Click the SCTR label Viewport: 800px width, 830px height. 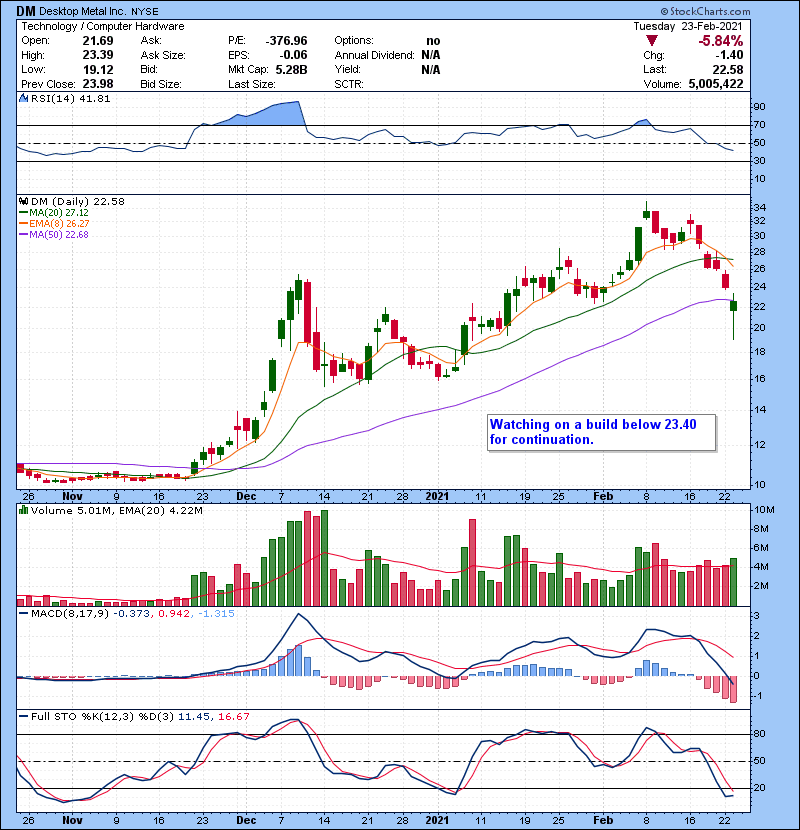coord(349,84)
